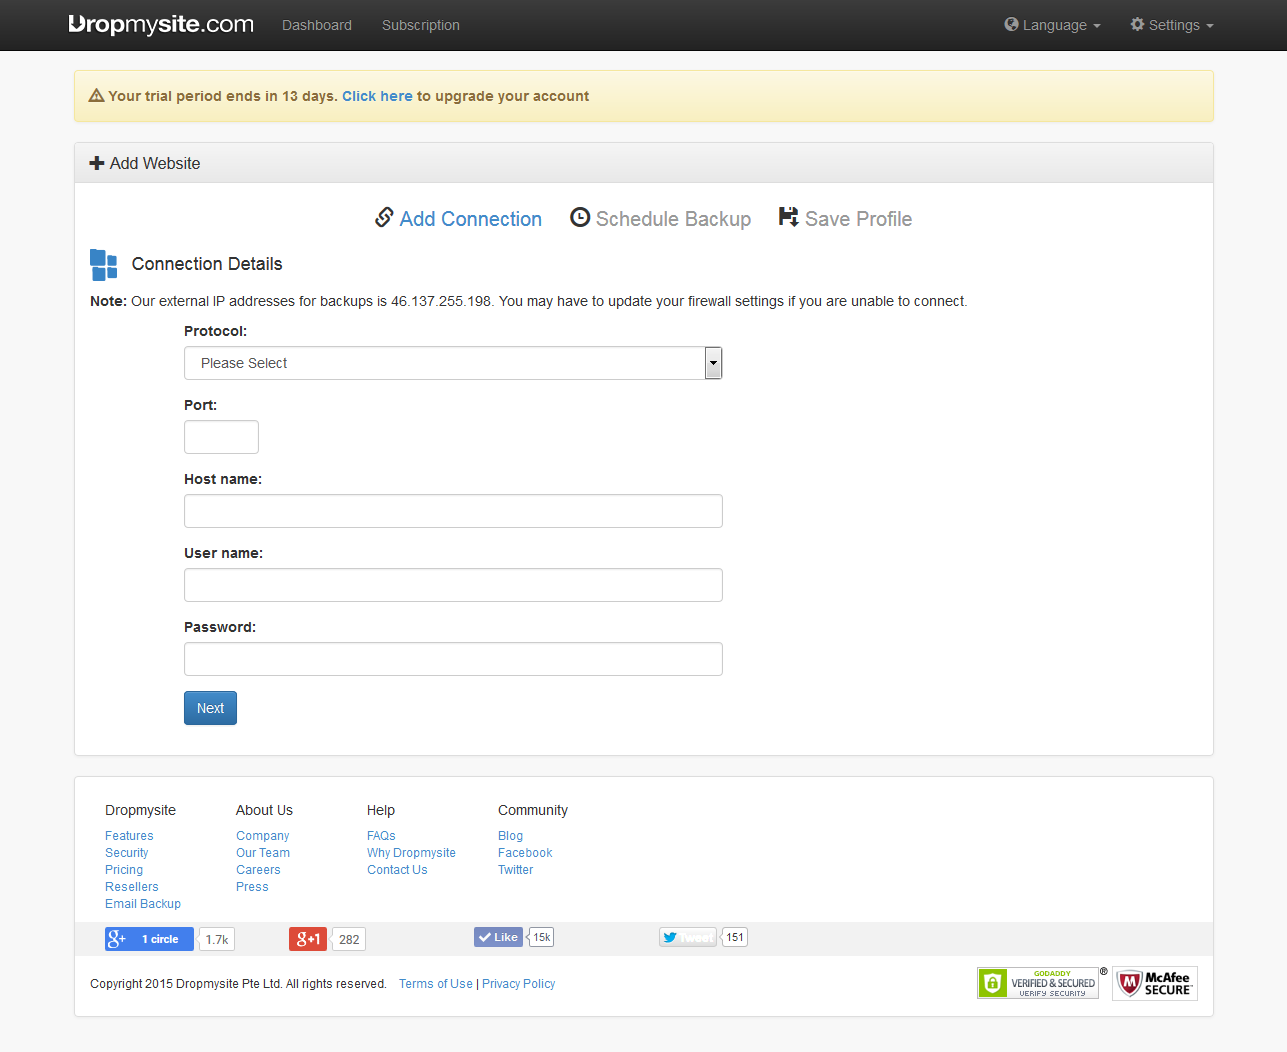Open the Privacy Policy link
This screenshot has height=1052, width=1287.
tap(518, 984)
